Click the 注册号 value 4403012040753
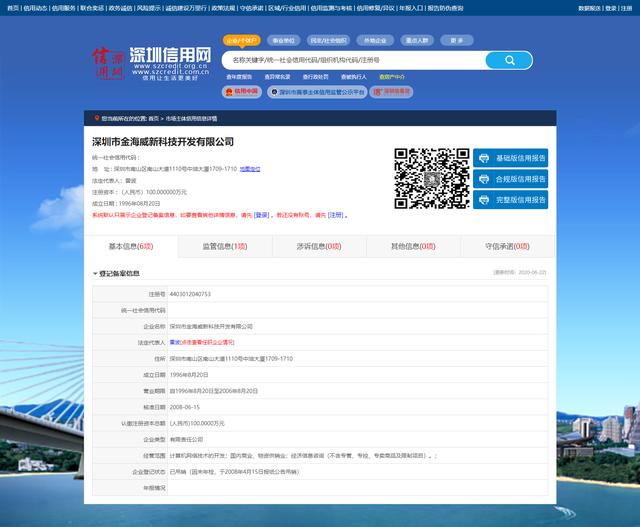640x527 pixels. (x=190, y=294)
